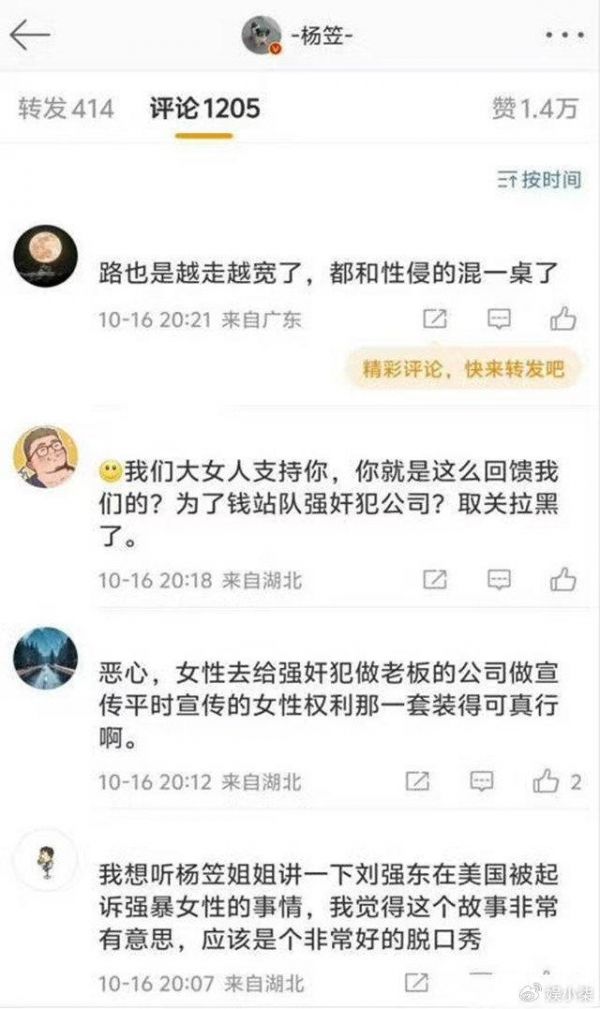Screen dimensions: 600x1009
Task: Open the 赞 1.4万 likes tab
Action: tap(535, 108)
